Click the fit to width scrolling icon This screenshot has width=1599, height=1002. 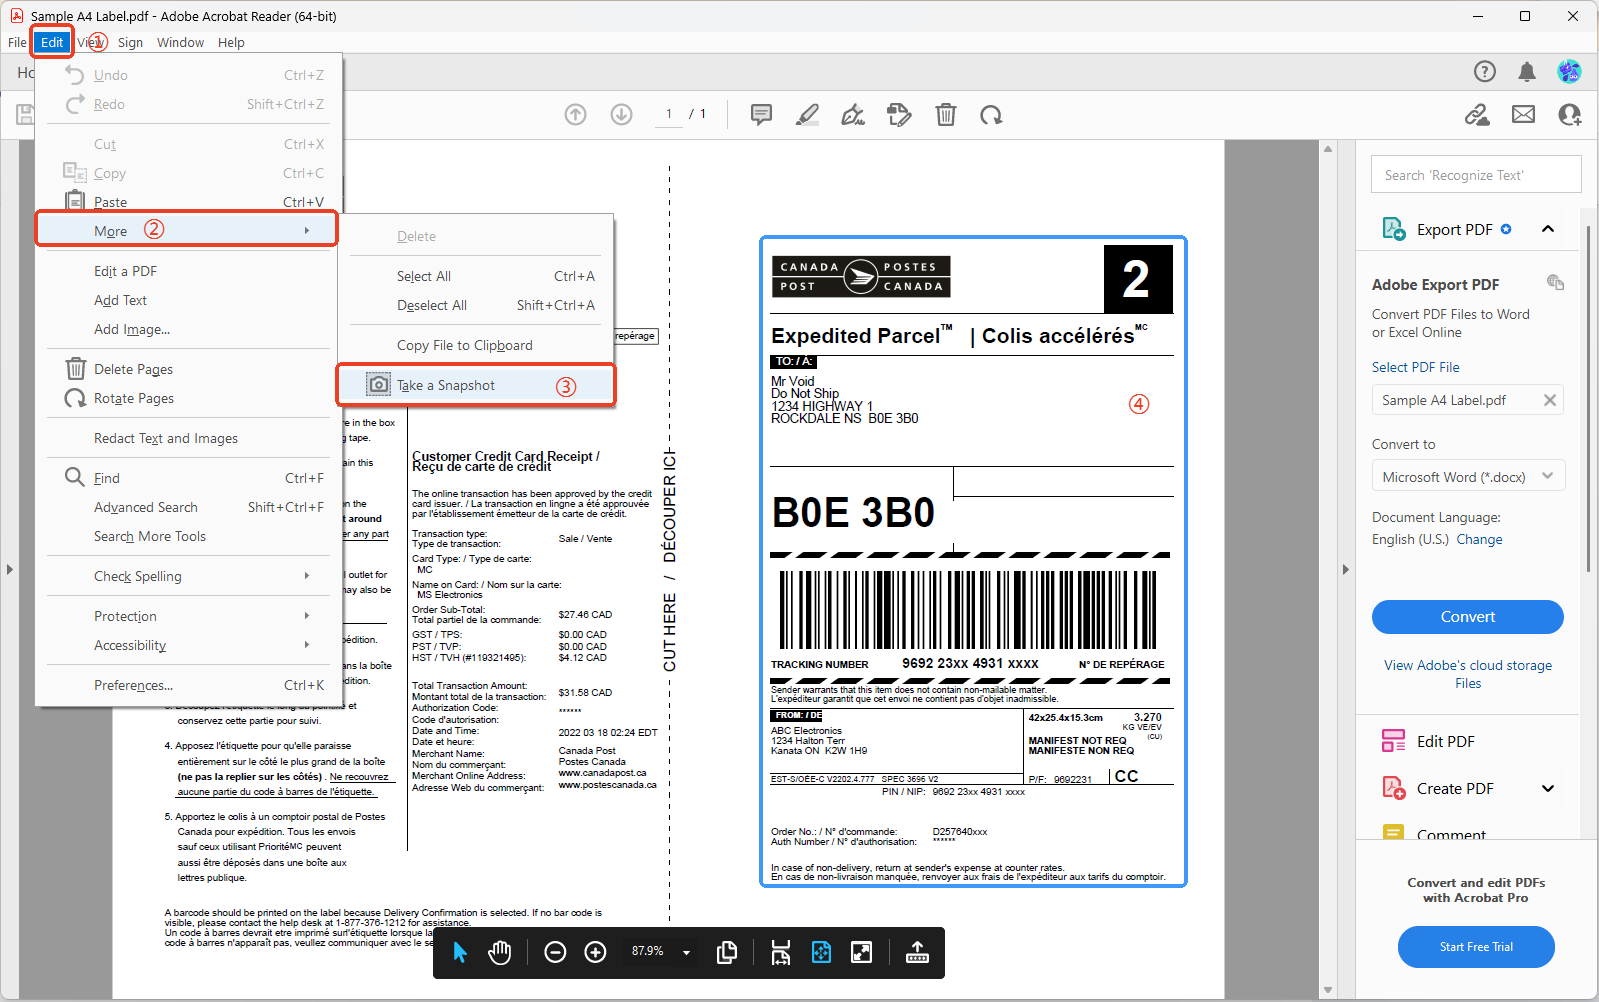point(781,952)
